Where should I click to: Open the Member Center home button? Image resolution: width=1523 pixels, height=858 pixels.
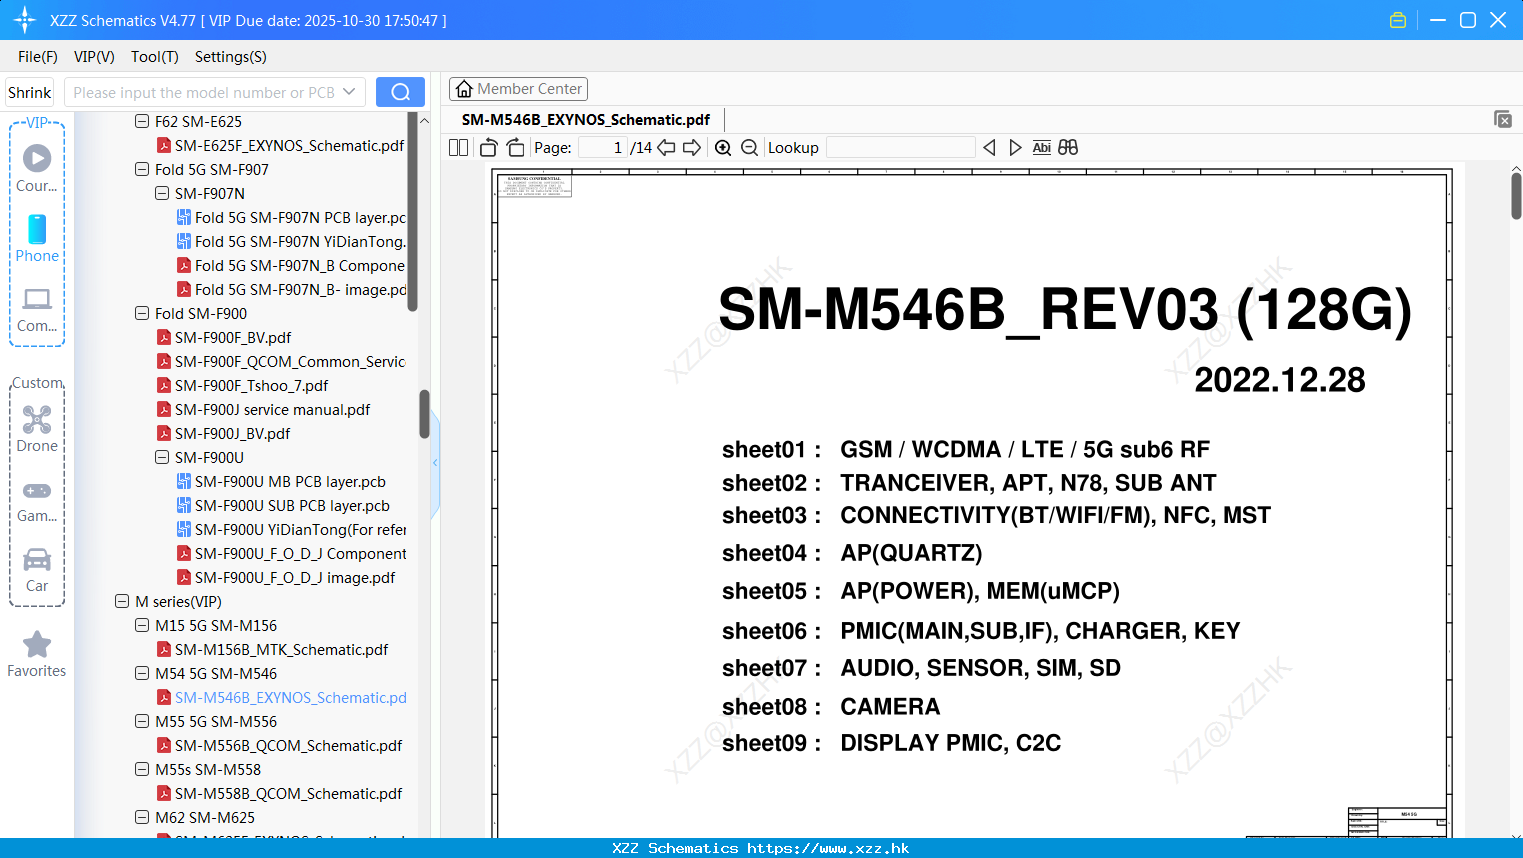coord(518,89)
